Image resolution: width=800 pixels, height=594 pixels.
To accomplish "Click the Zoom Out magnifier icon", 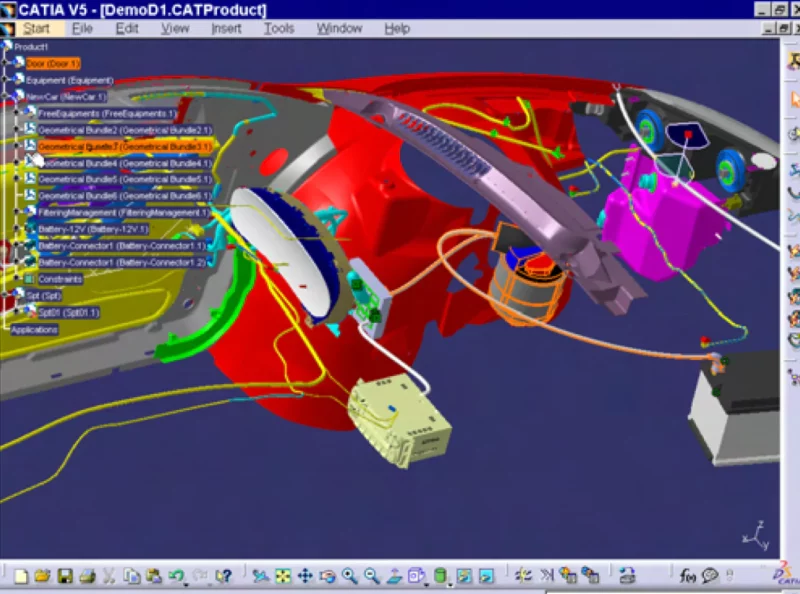I will pyautogui.click(x=371, y=576).
